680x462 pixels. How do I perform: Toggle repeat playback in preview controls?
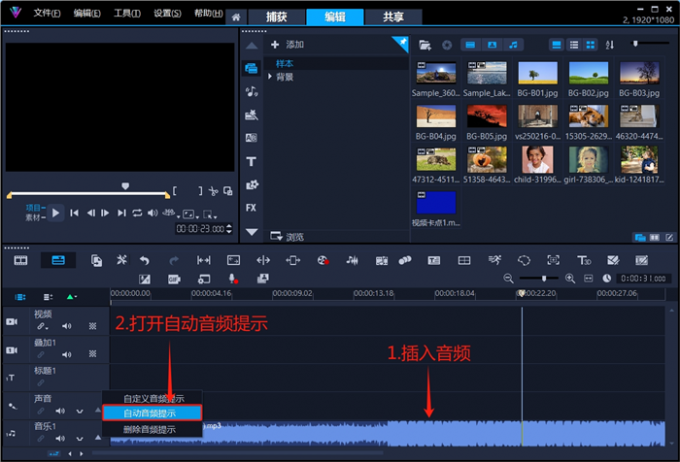pos(137,213)
